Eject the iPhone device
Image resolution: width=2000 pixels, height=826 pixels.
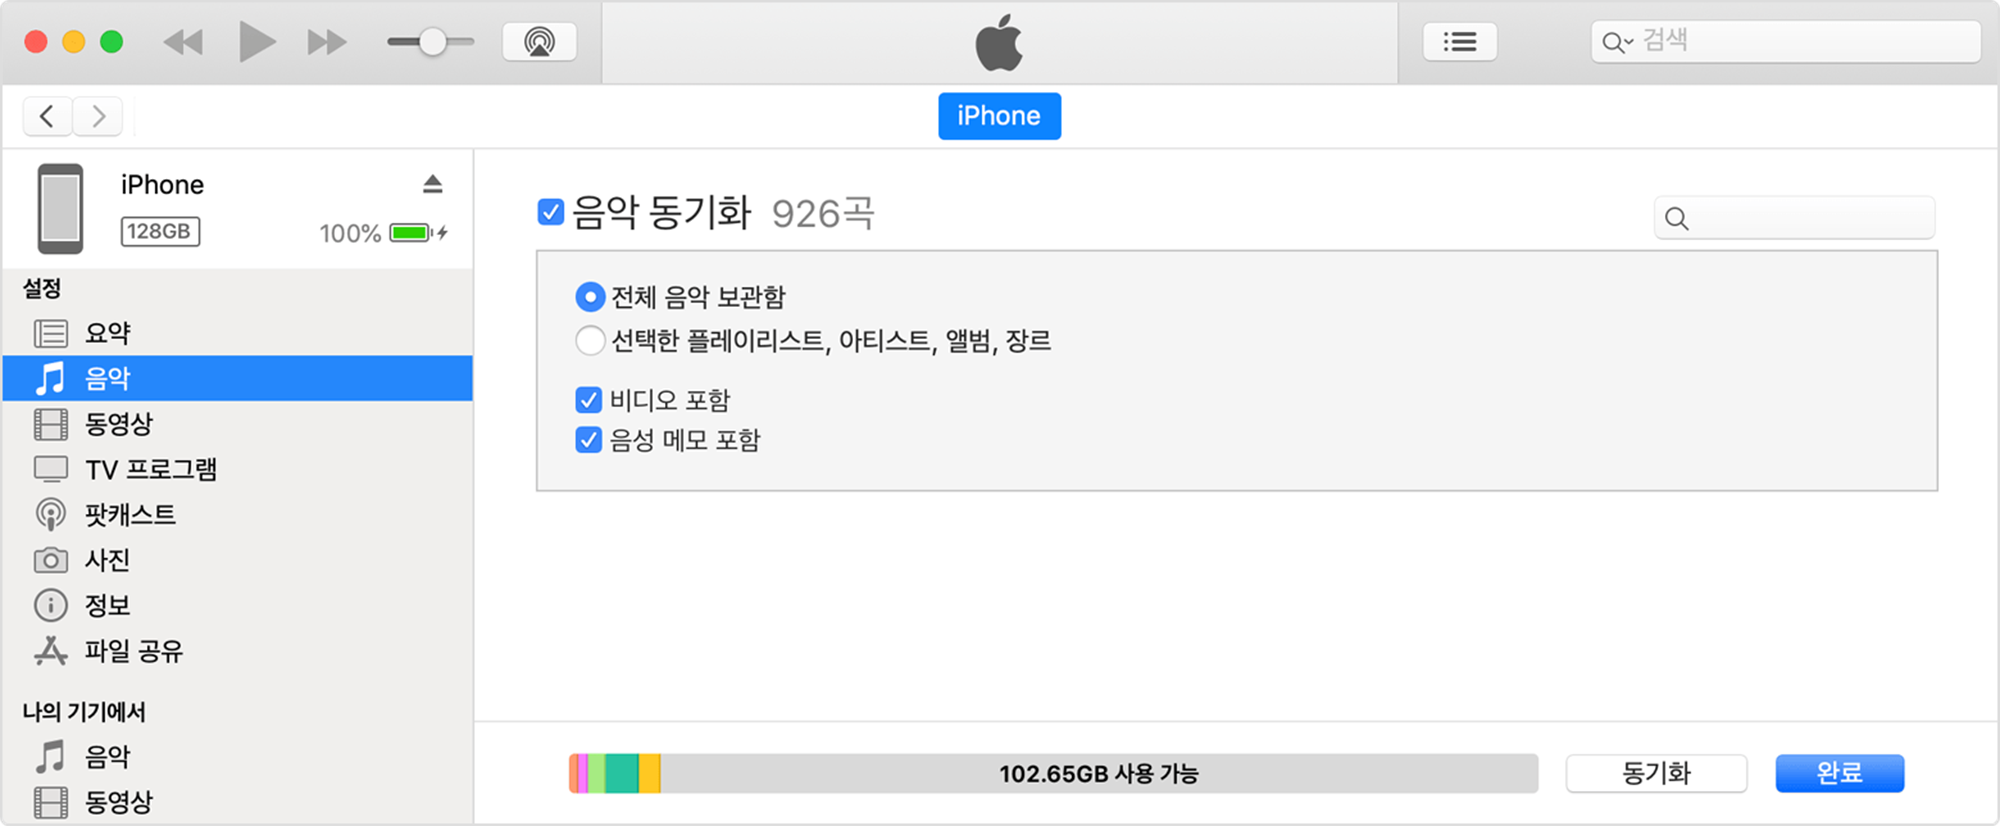(x=433, y=184)
